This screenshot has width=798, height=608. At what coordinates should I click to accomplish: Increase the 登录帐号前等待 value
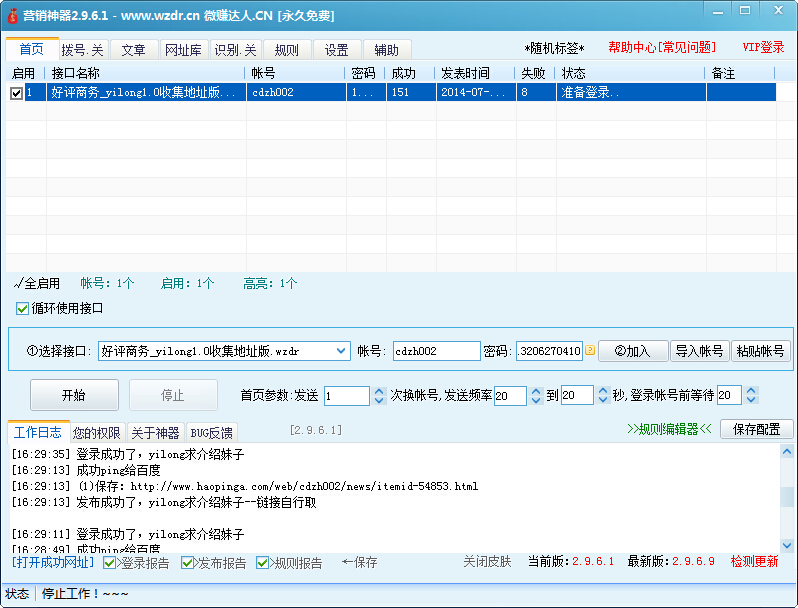click(x=751, y=391)
